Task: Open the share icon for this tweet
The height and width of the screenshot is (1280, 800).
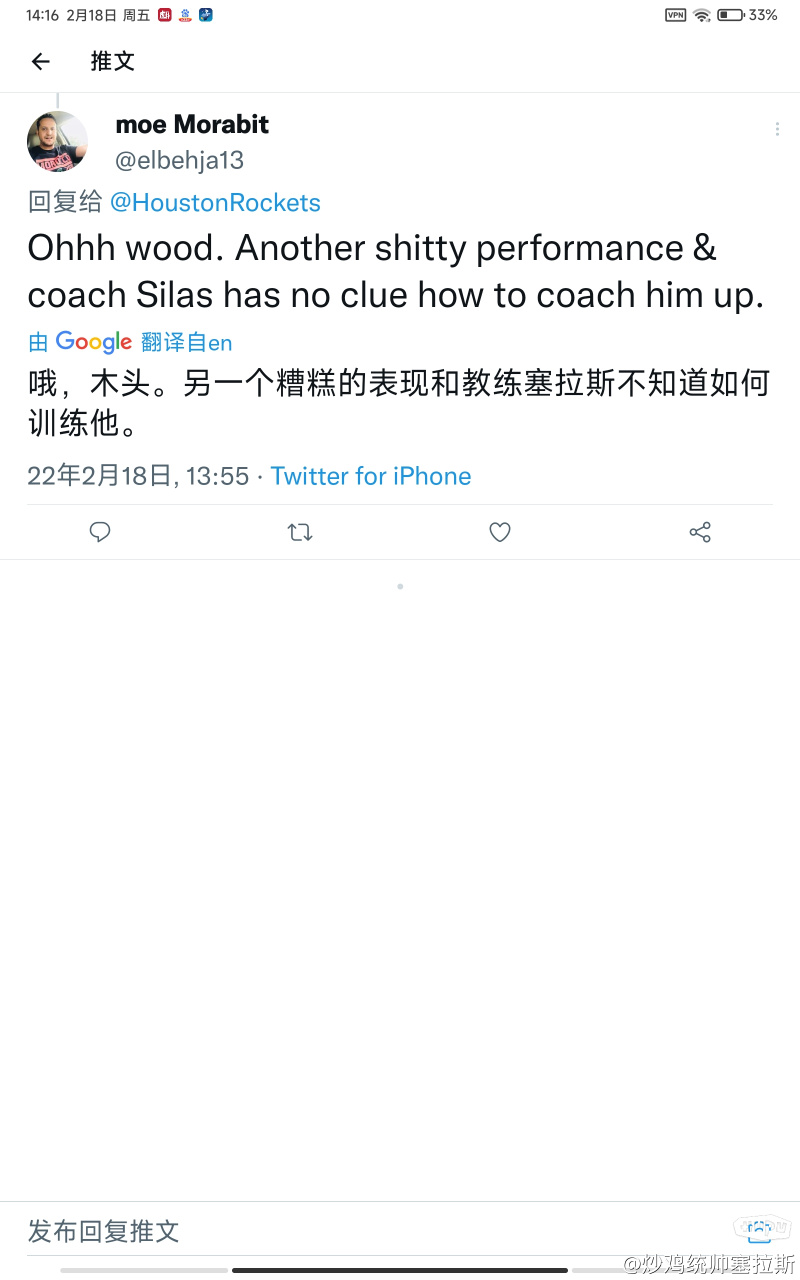Action: (700, 532)
